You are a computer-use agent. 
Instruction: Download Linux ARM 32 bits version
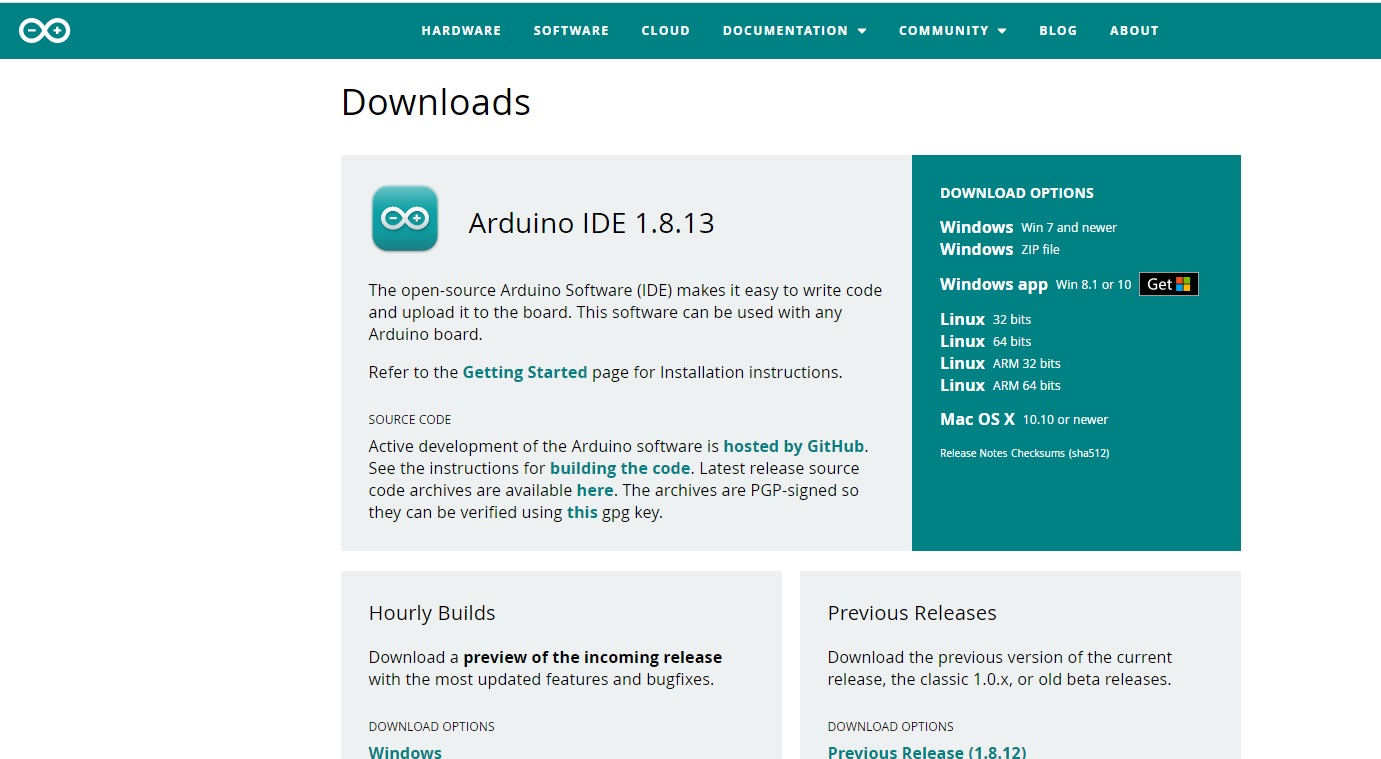1000,363
